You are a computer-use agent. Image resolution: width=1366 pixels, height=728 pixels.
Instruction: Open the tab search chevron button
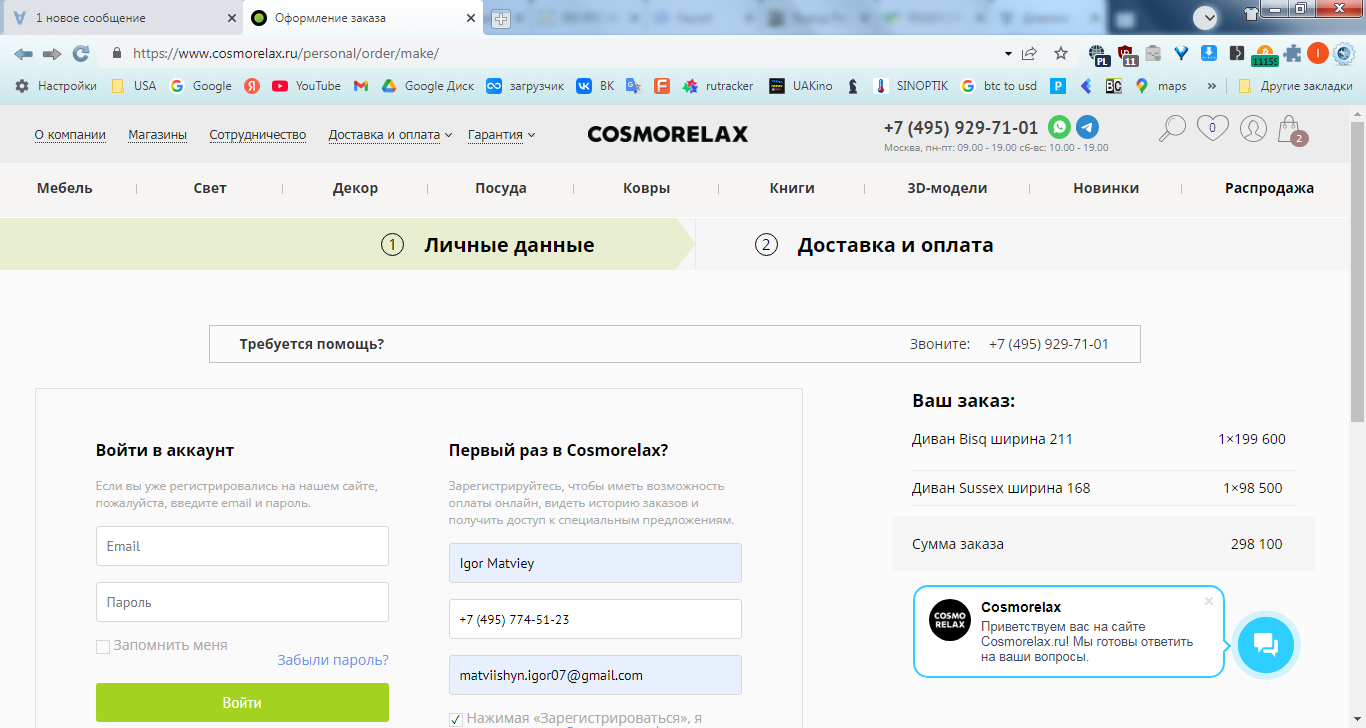(1206, 17)
